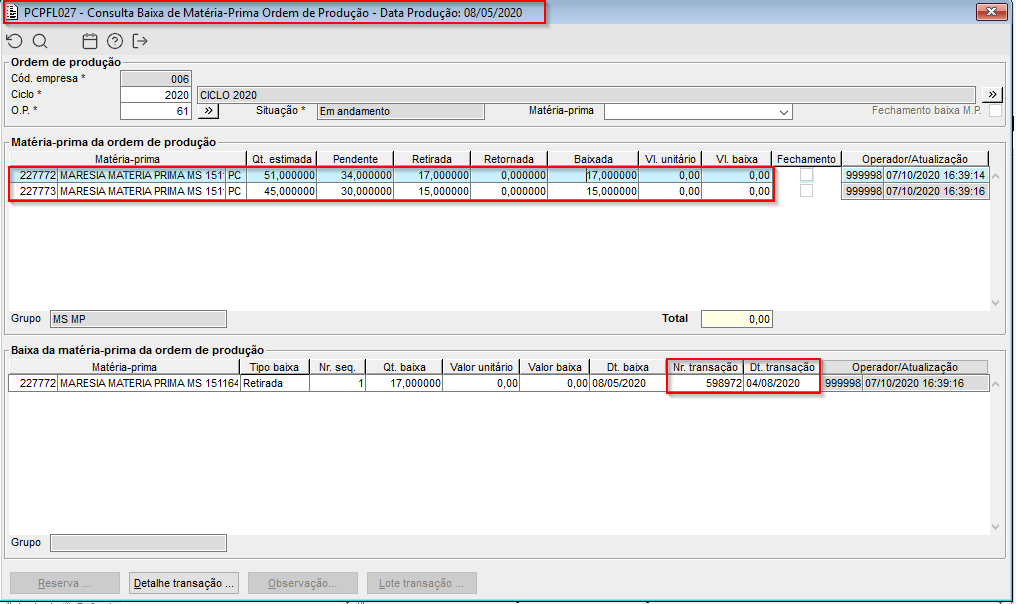Click the Ciclo field containing 2020

(156, 95)
